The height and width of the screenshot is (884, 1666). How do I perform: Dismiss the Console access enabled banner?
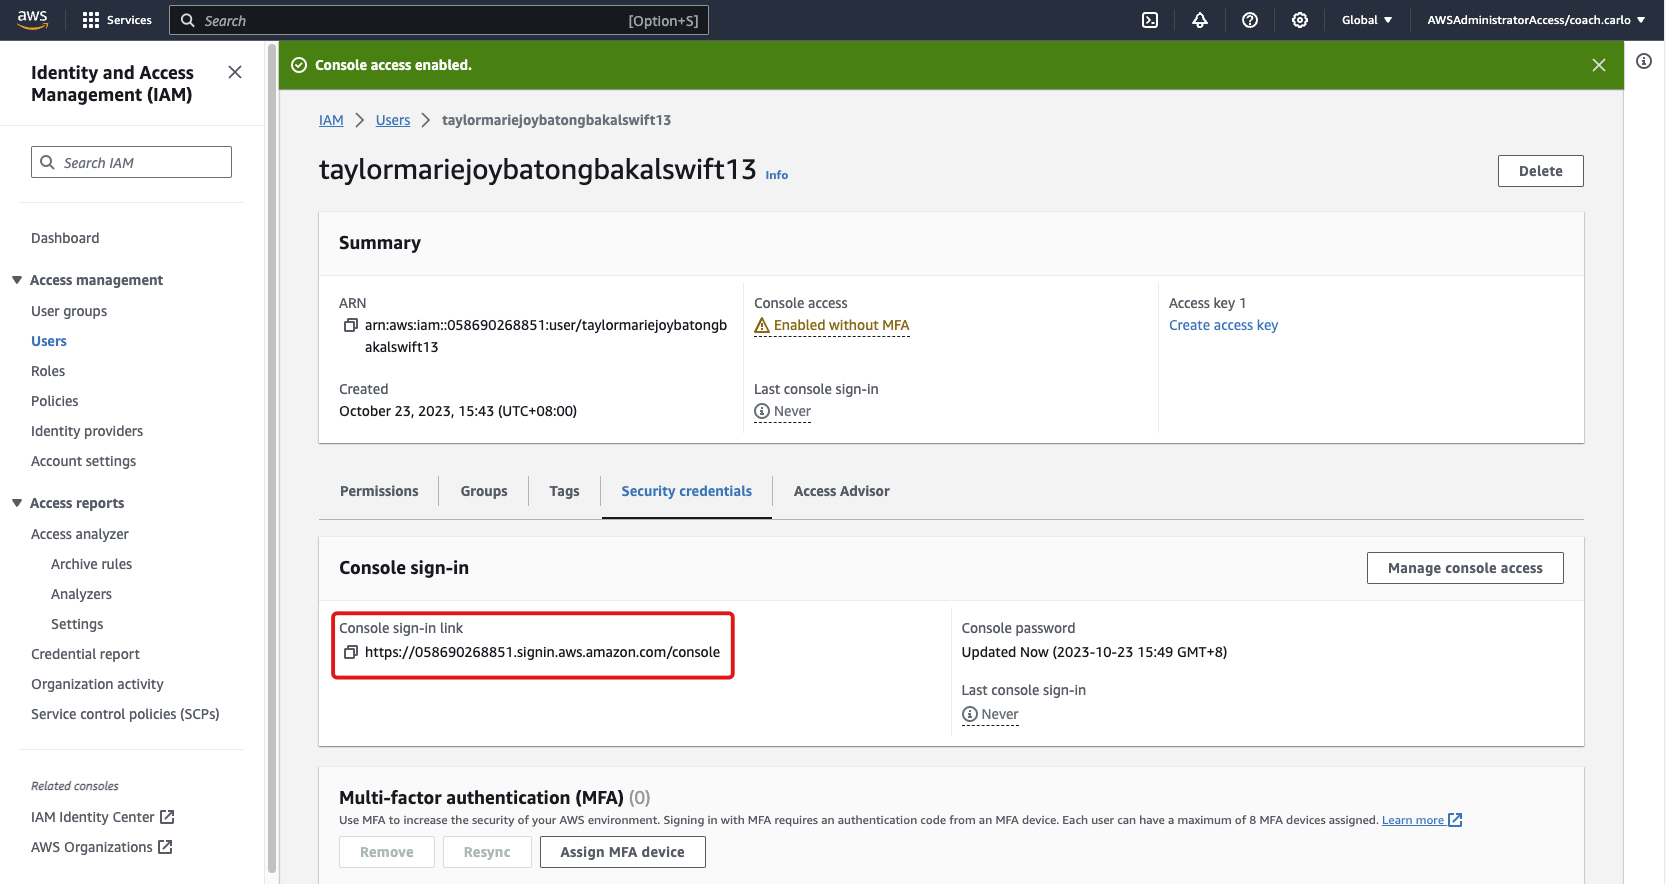[x=1599, y=65]
